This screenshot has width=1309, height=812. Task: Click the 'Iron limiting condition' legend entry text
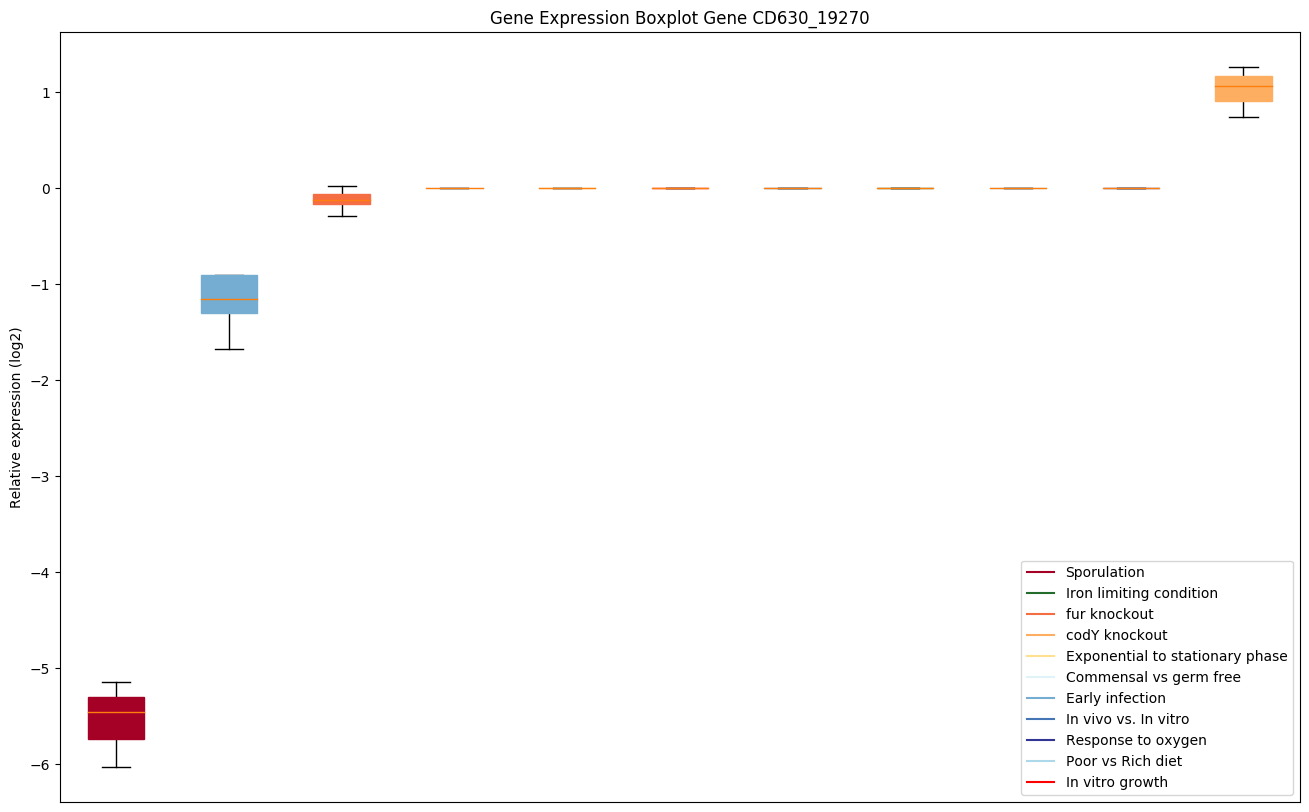1141,593
